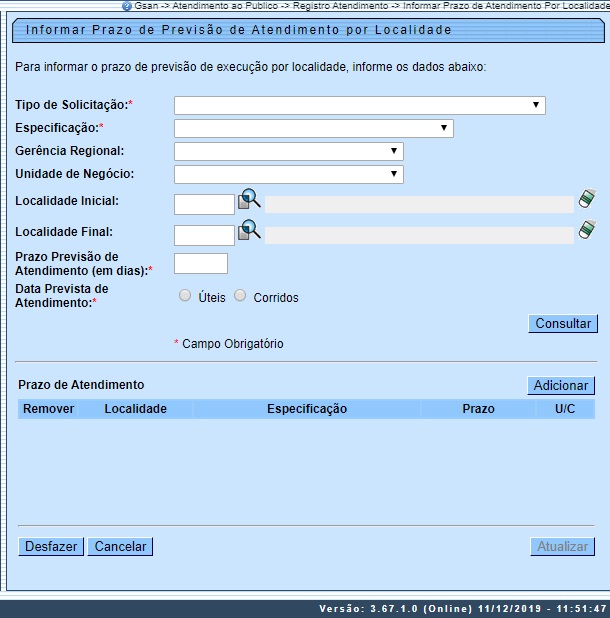Click the Prazo de Atendimento section title
Screen dimensions: 610x618
[x=81, y=385]
